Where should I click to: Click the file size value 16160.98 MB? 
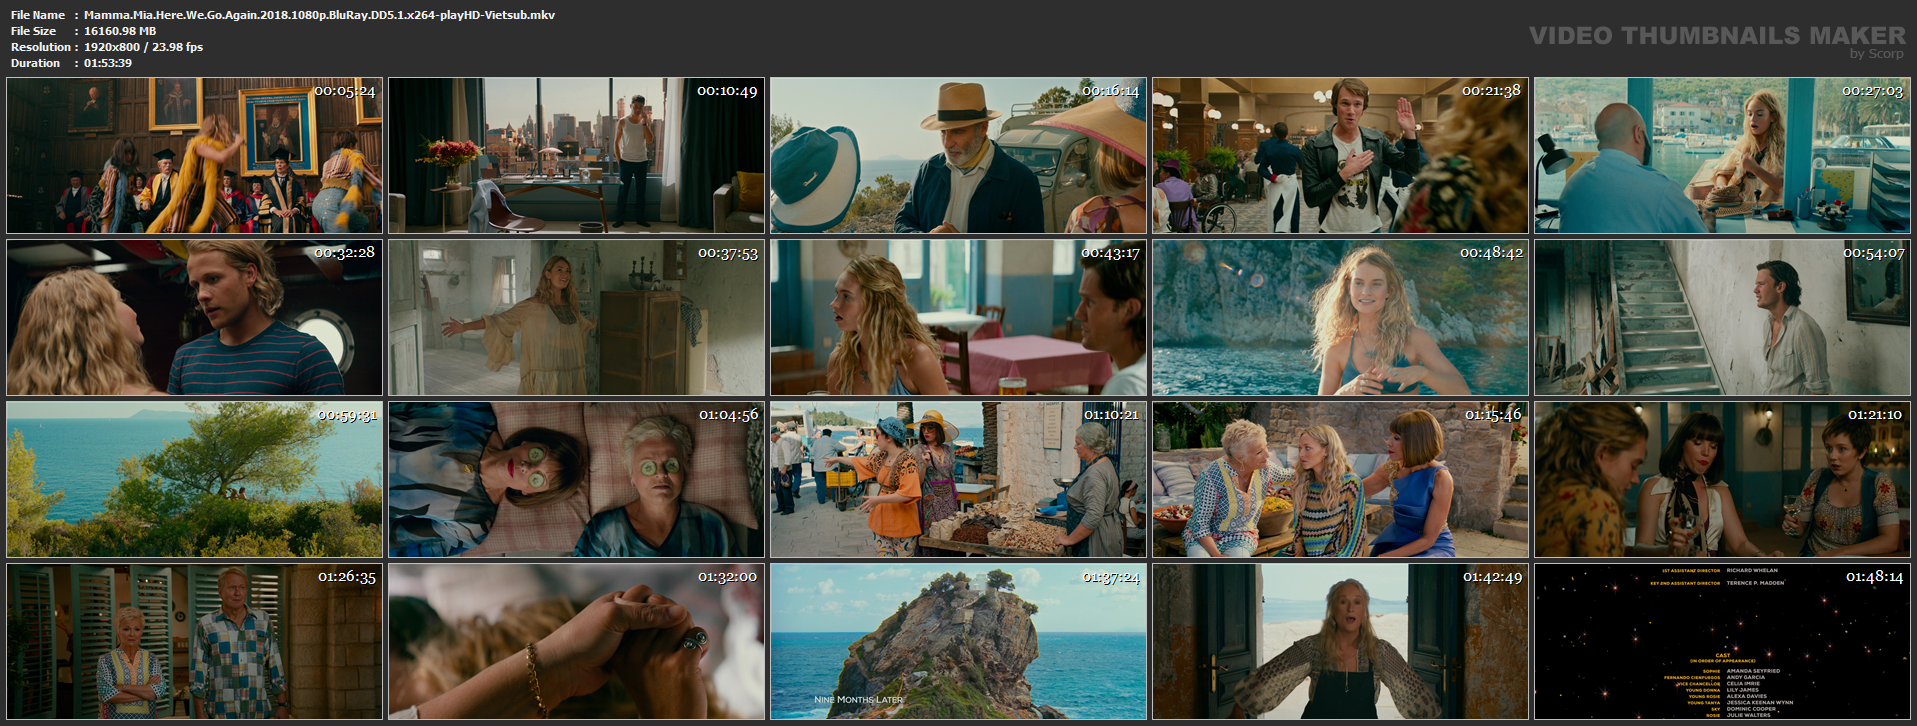(x=120, y=31)
